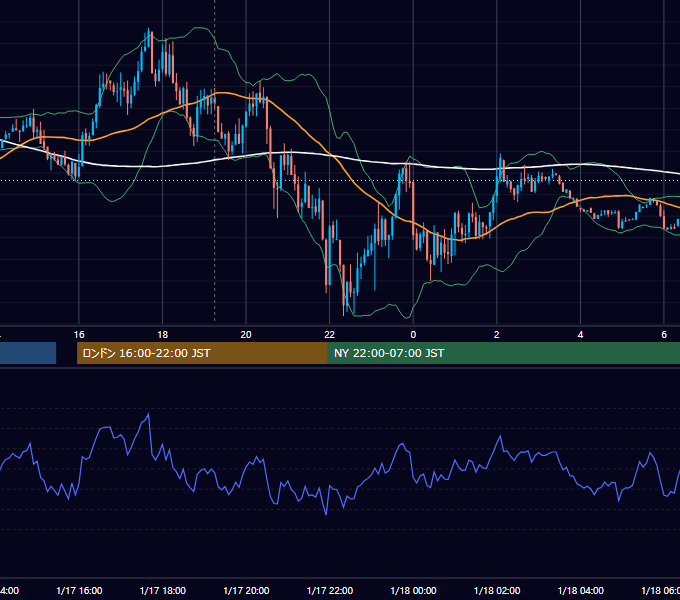The image size is (680, 600).
Task: Click the 1/17 22:00 date label
Action: [x=330, y=590]
